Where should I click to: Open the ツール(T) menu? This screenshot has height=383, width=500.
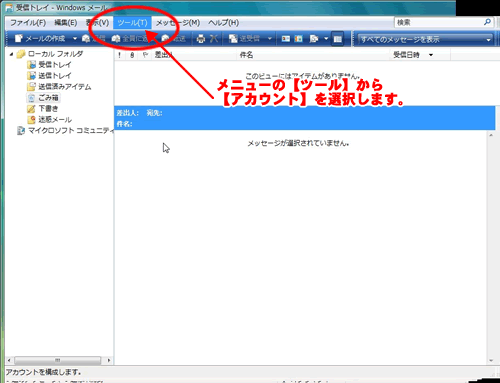coord(132,23)
